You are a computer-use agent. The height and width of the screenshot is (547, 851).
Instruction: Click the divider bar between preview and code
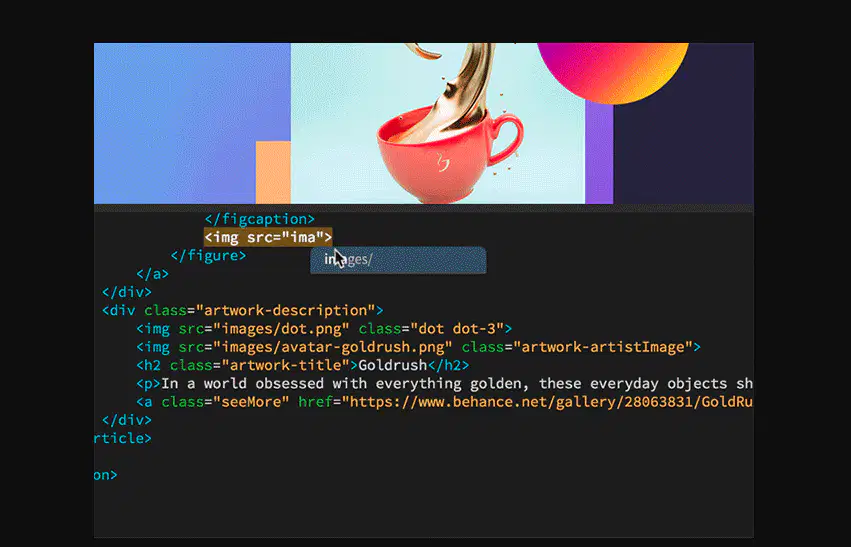pos(424,208)
